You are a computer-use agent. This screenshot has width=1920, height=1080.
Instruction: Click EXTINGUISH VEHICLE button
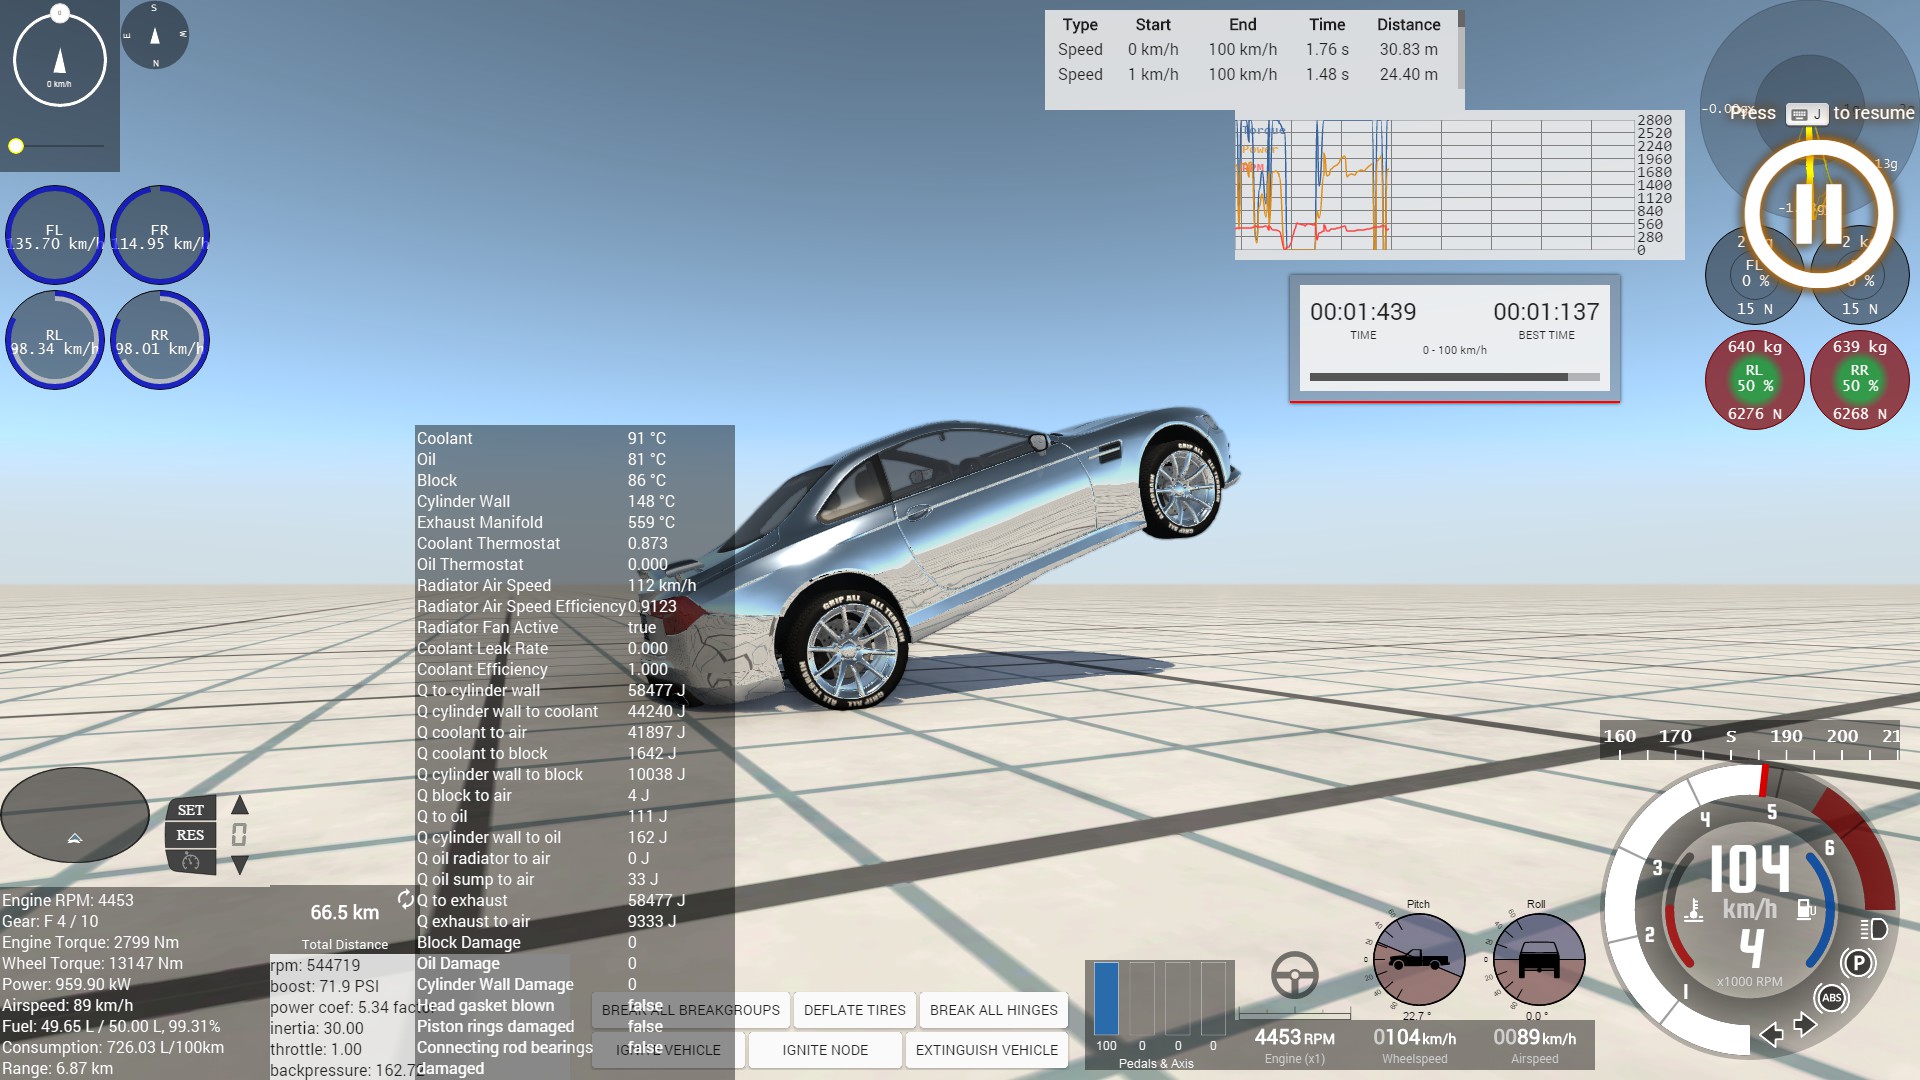point(986,1050)
